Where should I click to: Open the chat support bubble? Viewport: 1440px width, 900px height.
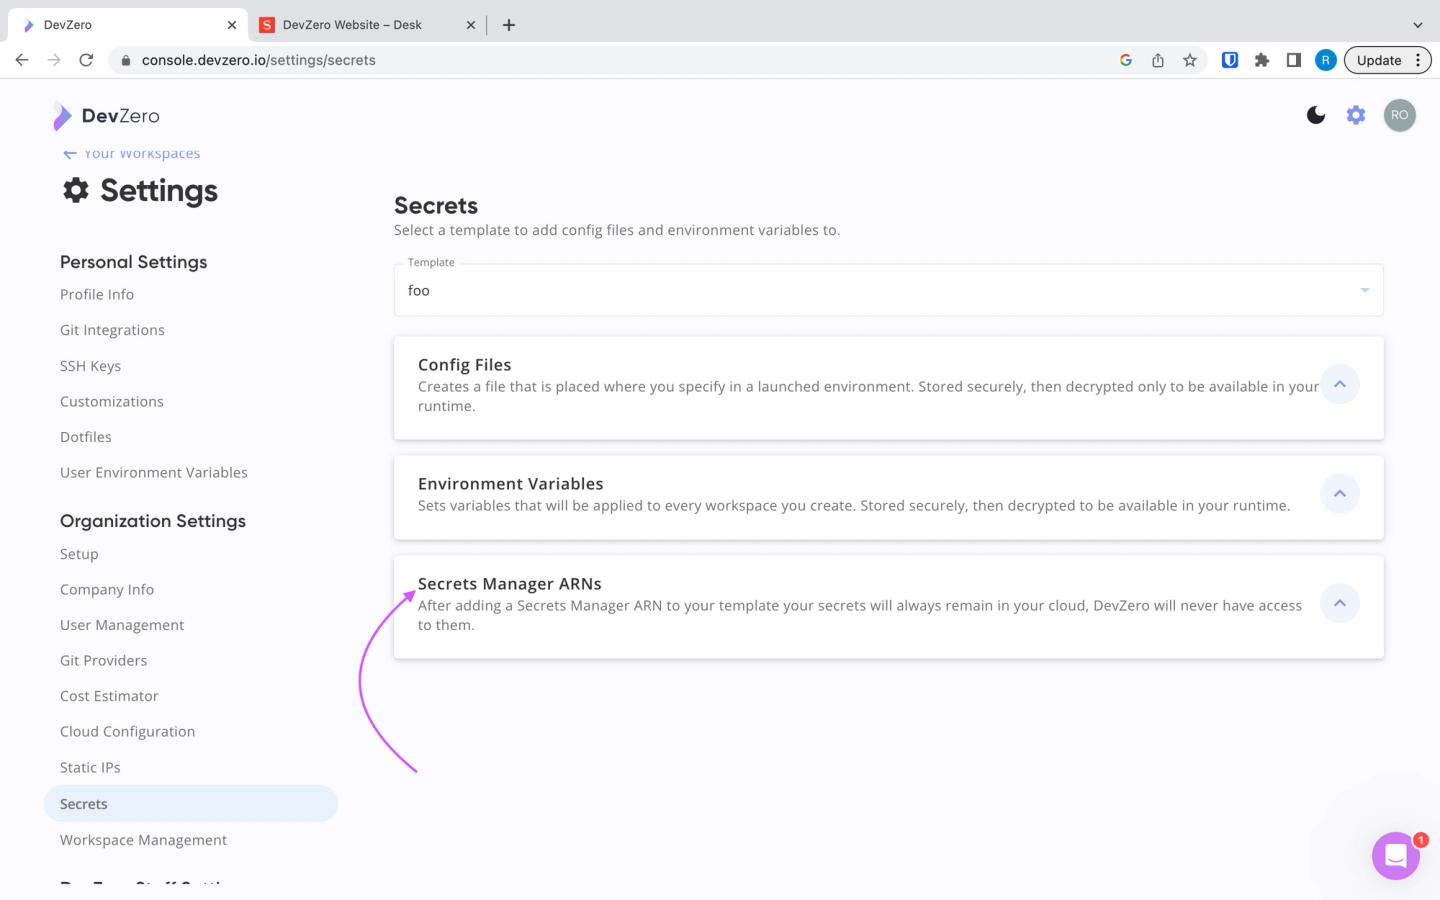click(x=1396, y=856)
